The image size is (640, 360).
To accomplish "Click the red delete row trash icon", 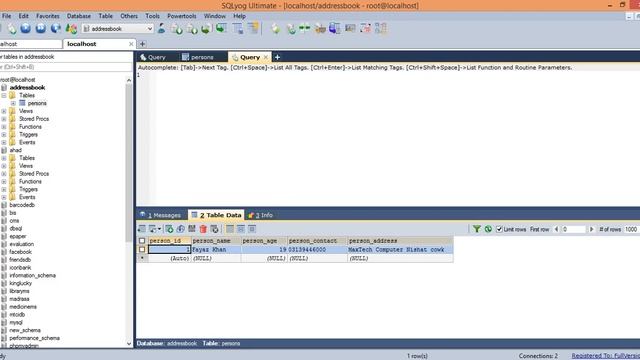I will (x=203, y=229).
